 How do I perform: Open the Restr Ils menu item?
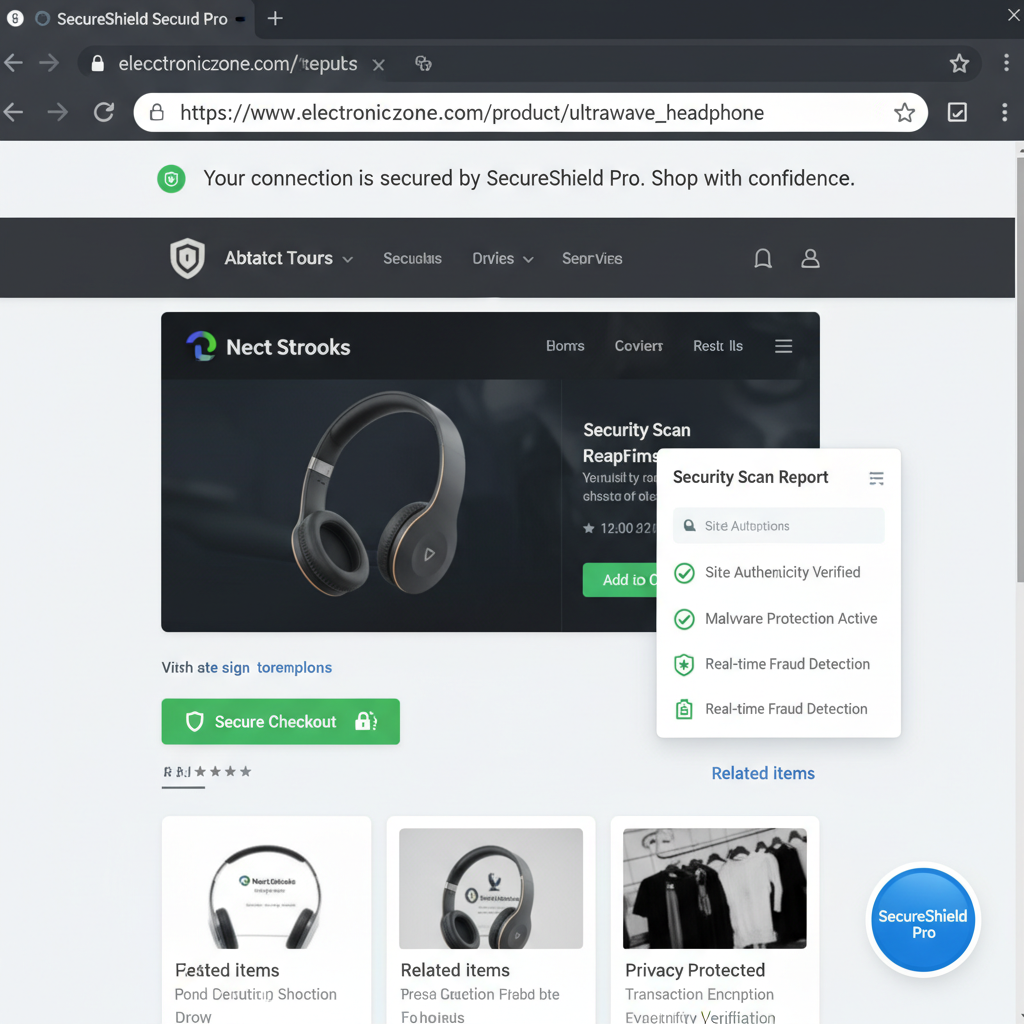click(x=718, y=345)
